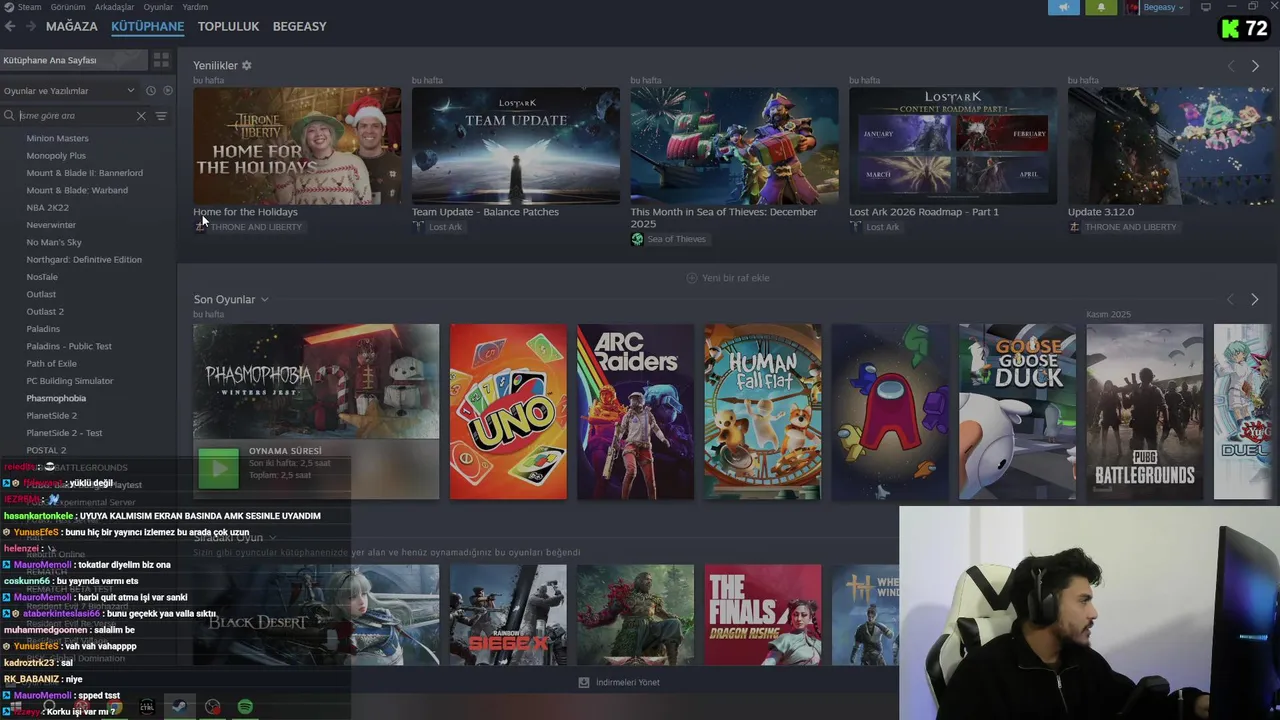Advance the Son Oyunlar shelf to the right

point(1255,300)
